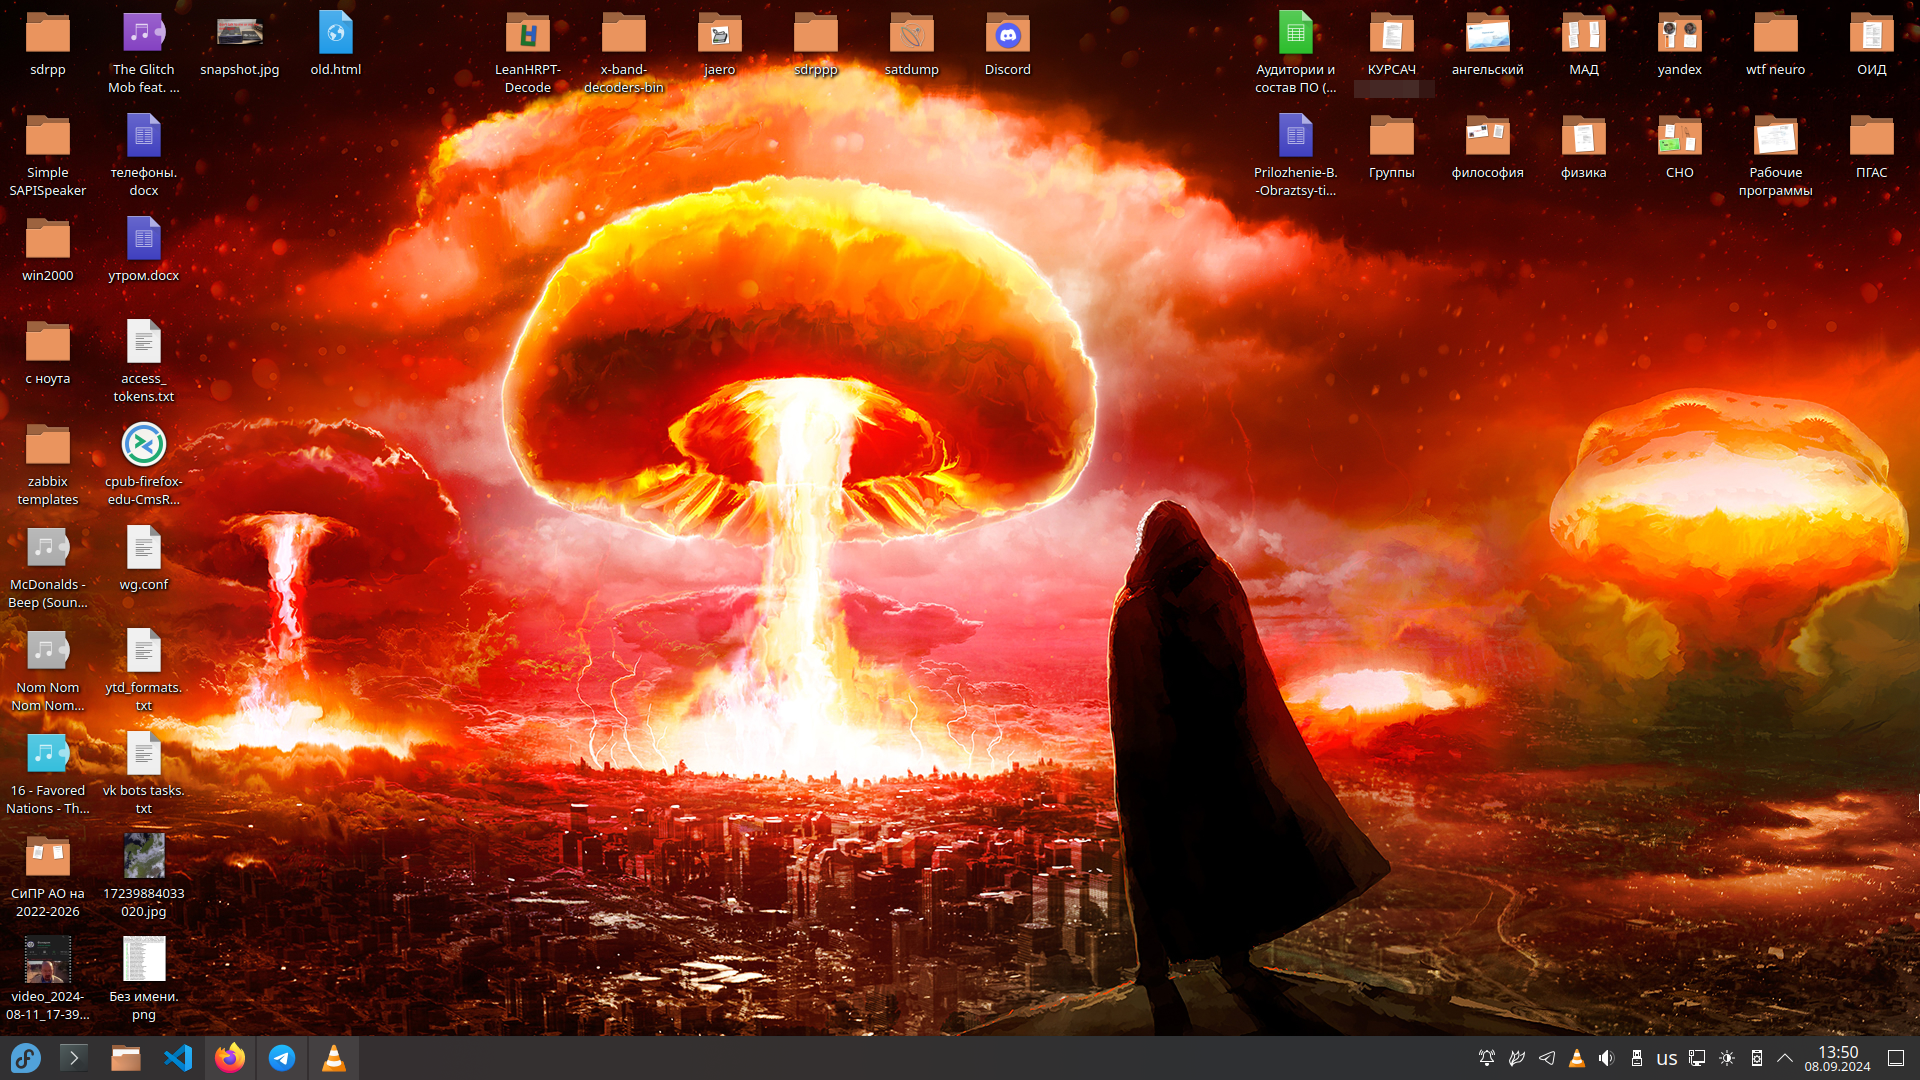Image resolution: width=1920 pixels, height=1080 pixels.
Task: Open the removable USB devices applet
Action: (x=1637, y=1058)
